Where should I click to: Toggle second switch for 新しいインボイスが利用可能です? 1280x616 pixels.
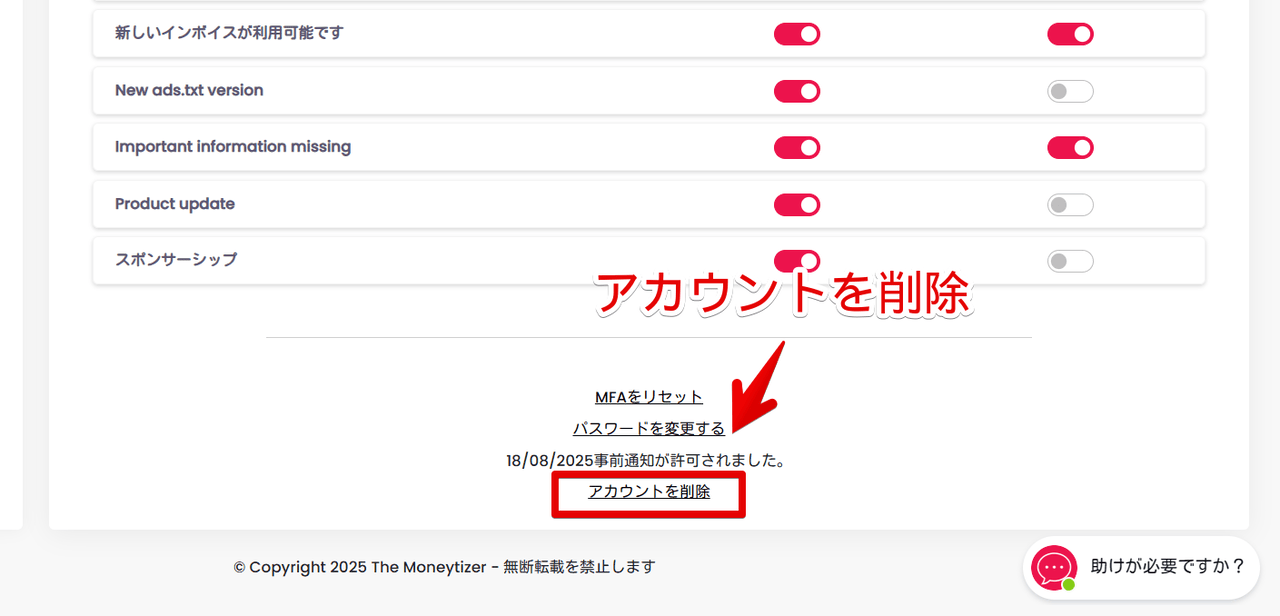(x=1070, y=34)
